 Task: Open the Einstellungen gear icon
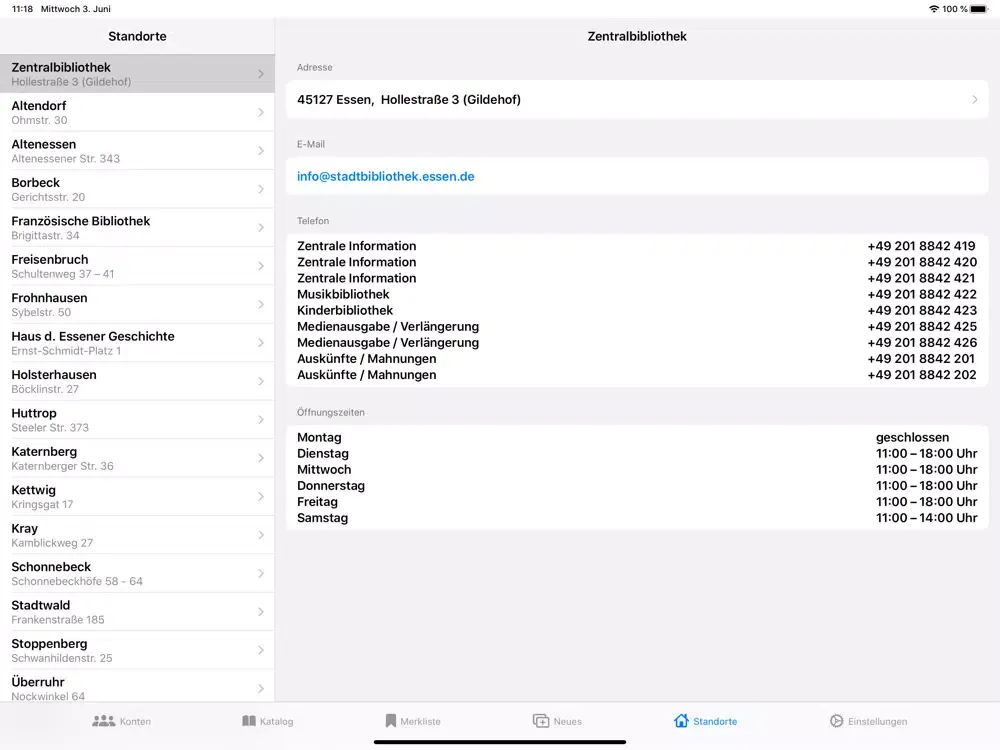tap(836, 721)
